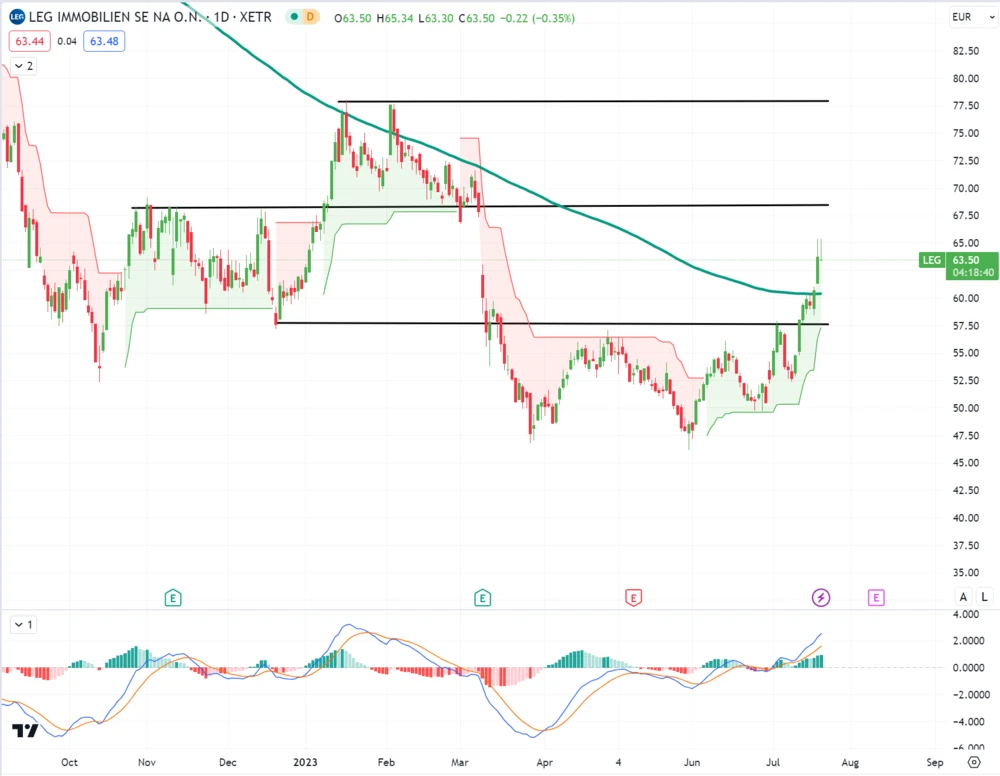The height and width of the screenshot is (776, 1000).
Task: Click the TradingView logo at bottom left
Action: click(26, 731)
